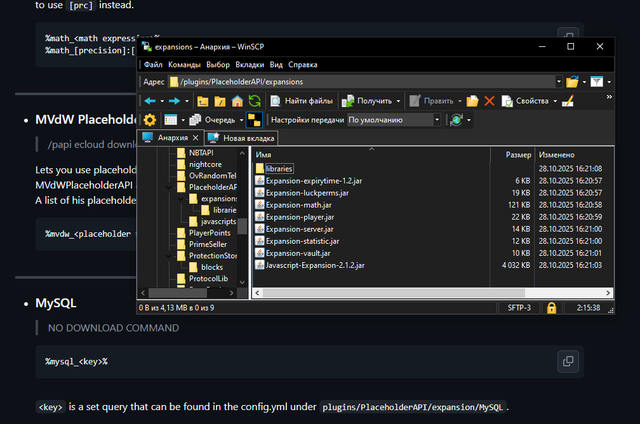The image size is (640, 424).
Task: Close the Анархия session tab
Action: [x=196, y=138]
